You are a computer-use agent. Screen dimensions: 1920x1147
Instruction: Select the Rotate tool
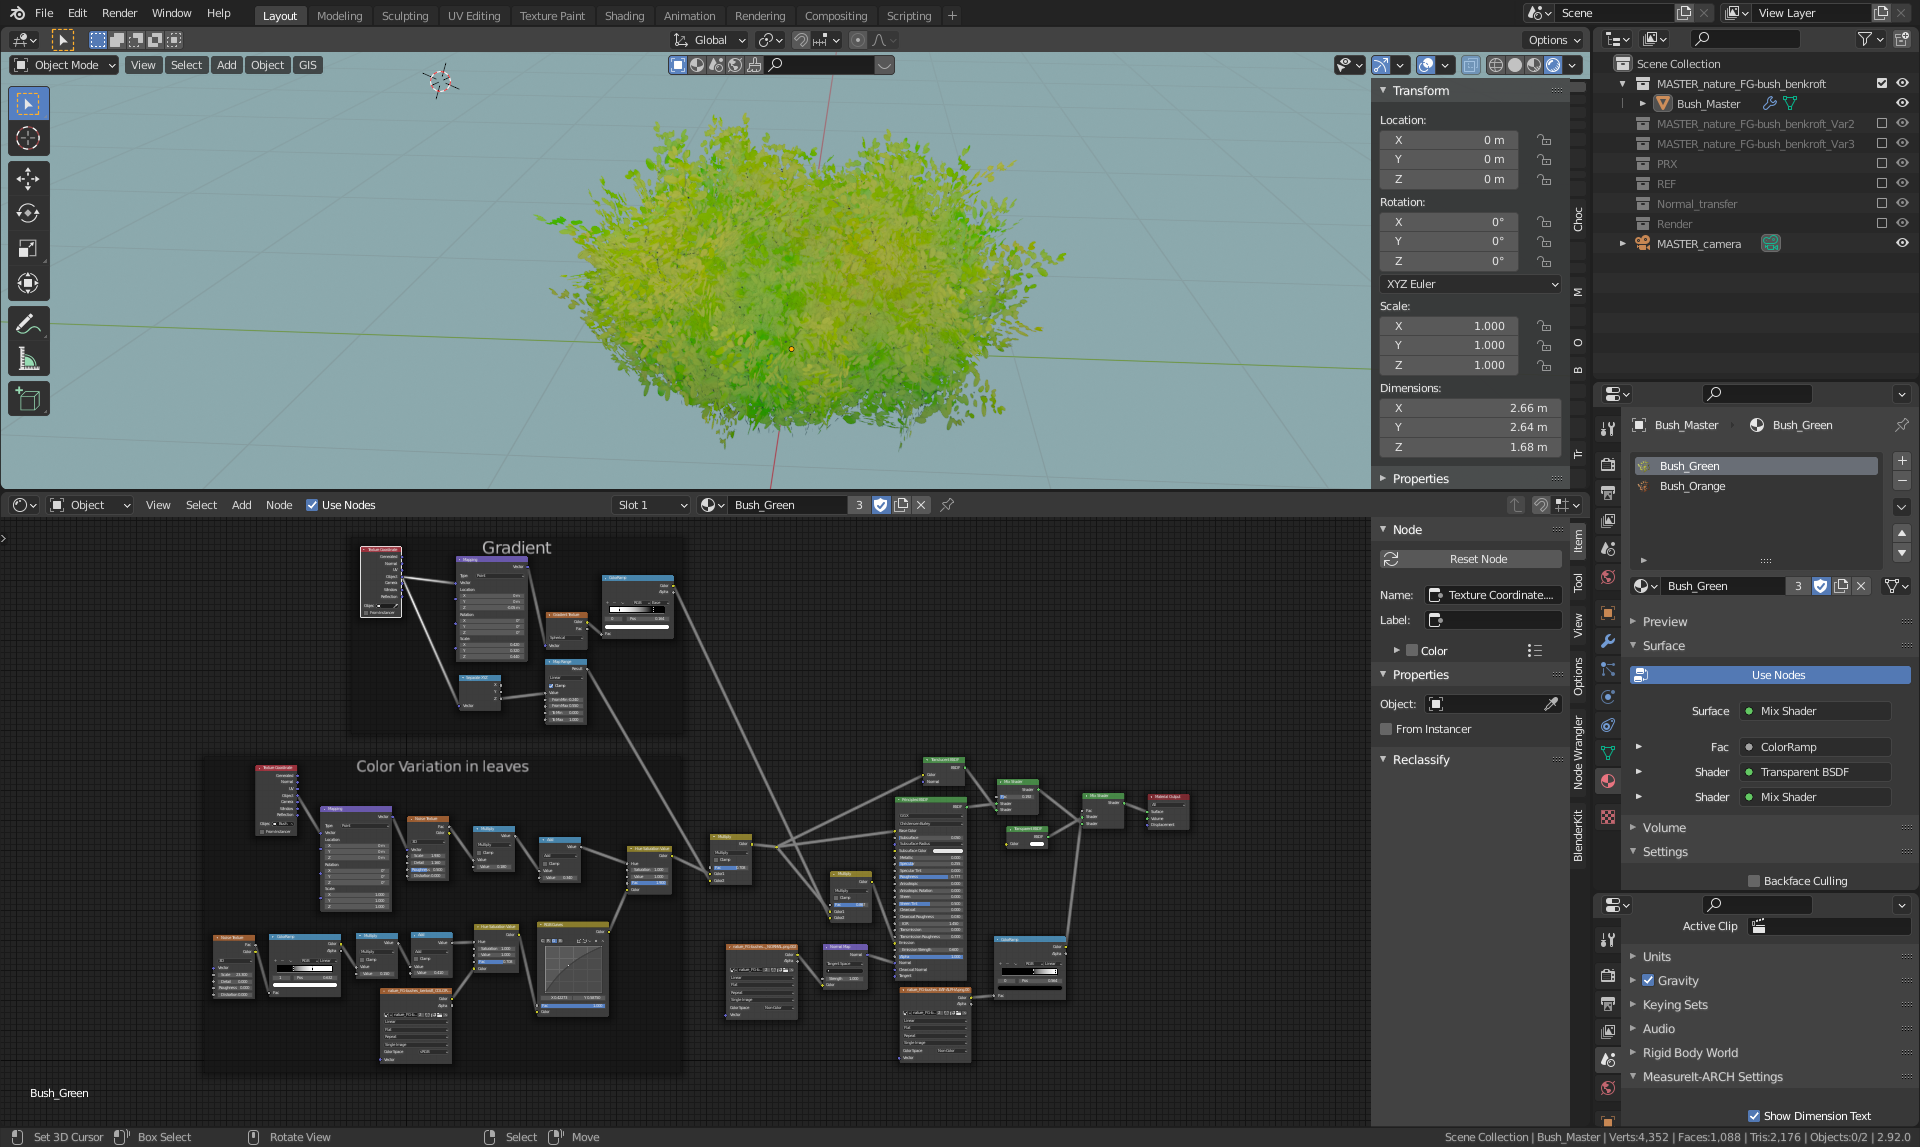(x=28, y=214)
